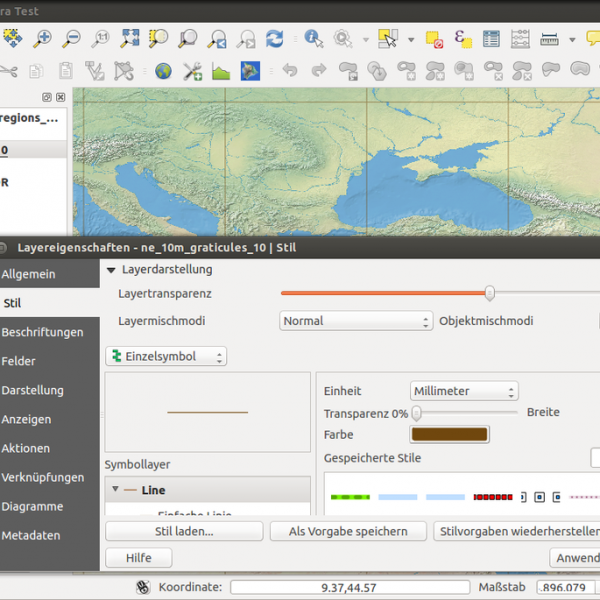This screenshot has height=600, width=600.
Task: Open the Einzelsymbol renderer dropdown
Action: pos(166,356)
